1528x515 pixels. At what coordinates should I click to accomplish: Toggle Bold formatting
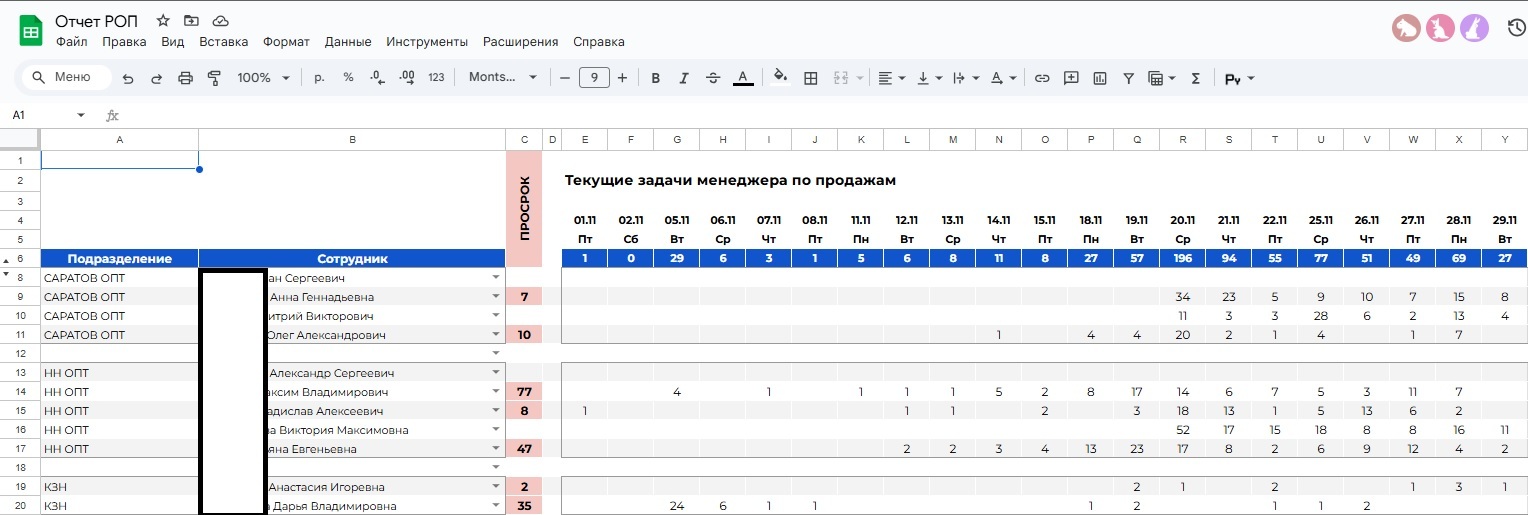pyautogui.click(x=656, y=78)
